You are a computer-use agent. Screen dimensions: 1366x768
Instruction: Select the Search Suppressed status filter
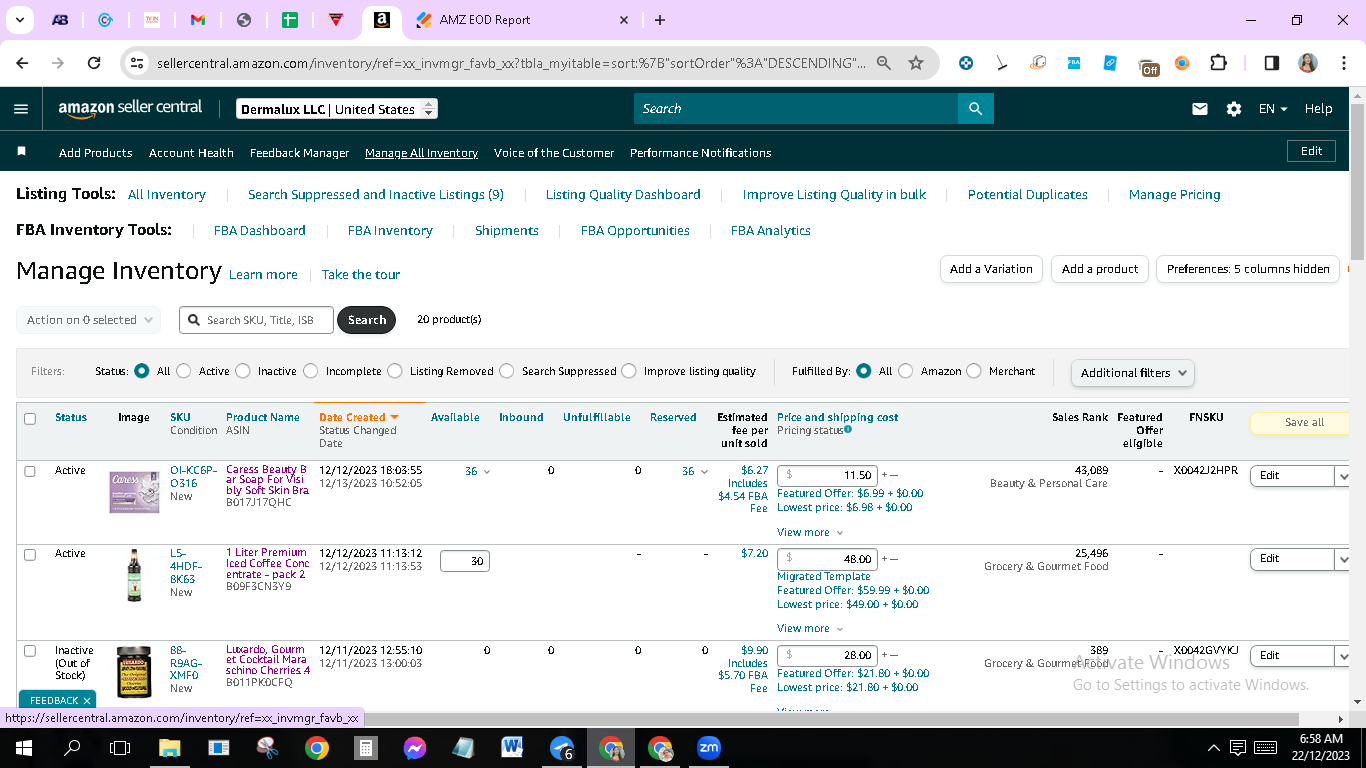tap(507, 371)
